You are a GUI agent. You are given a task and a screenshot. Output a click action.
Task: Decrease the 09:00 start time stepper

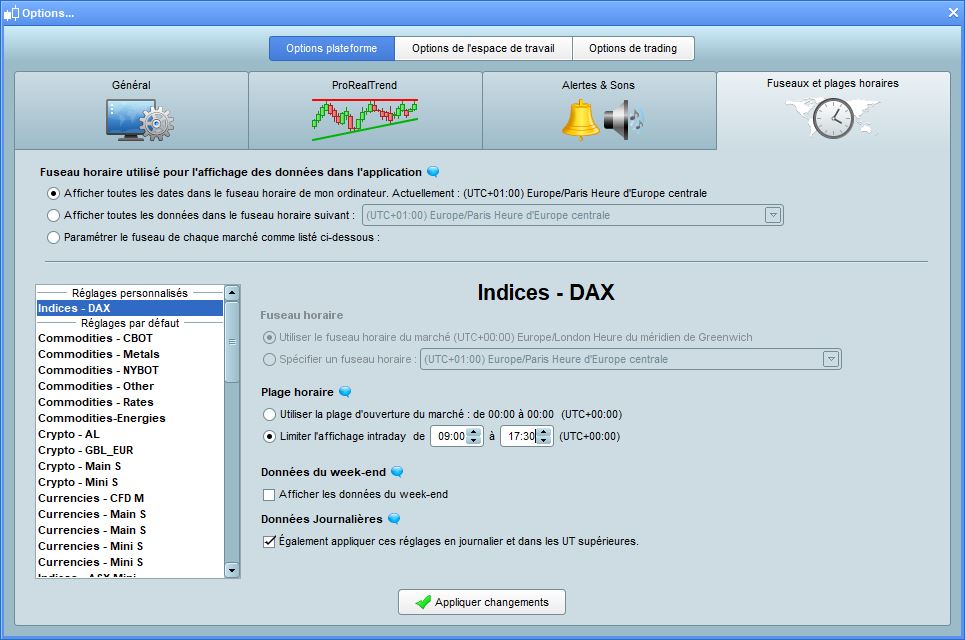coord(473,441)
